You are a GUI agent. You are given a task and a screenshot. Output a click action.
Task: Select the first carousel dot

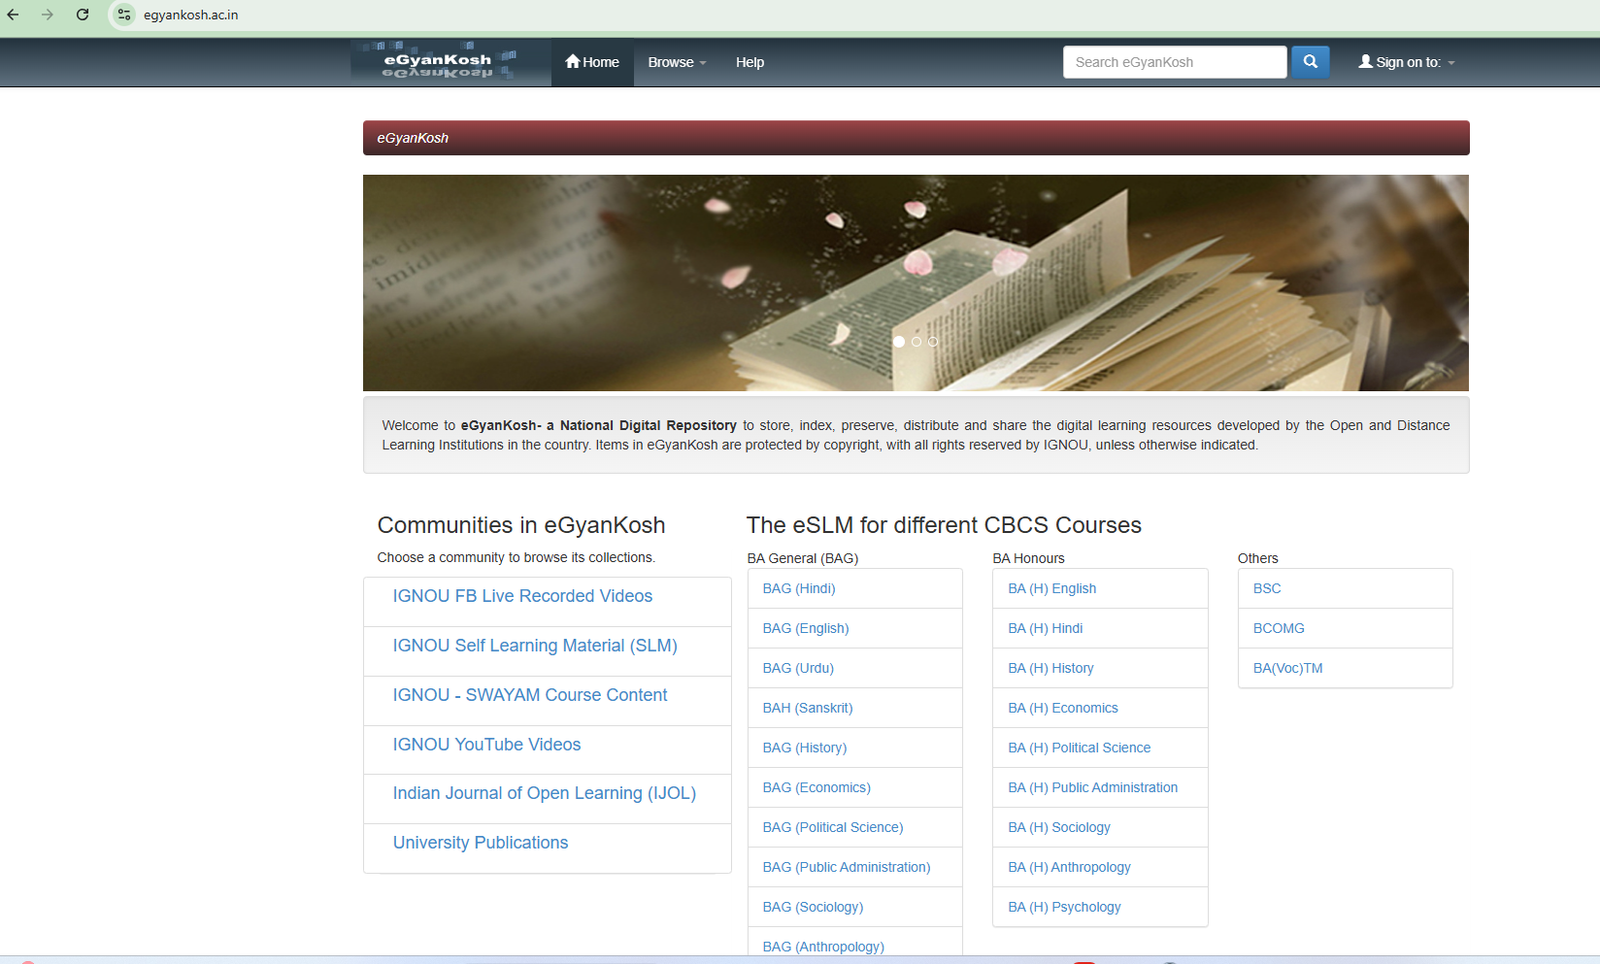[898, 341]
